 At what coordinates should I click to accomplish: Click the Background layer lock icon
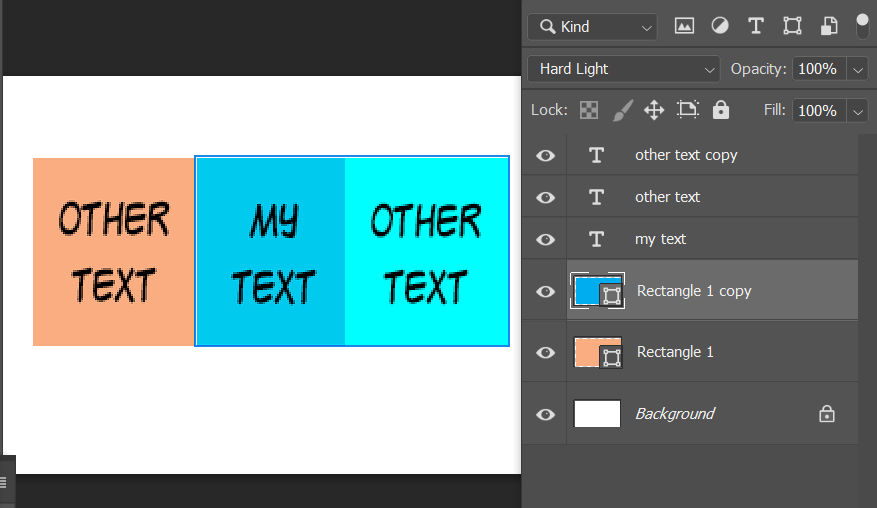[x=827, y=414]
